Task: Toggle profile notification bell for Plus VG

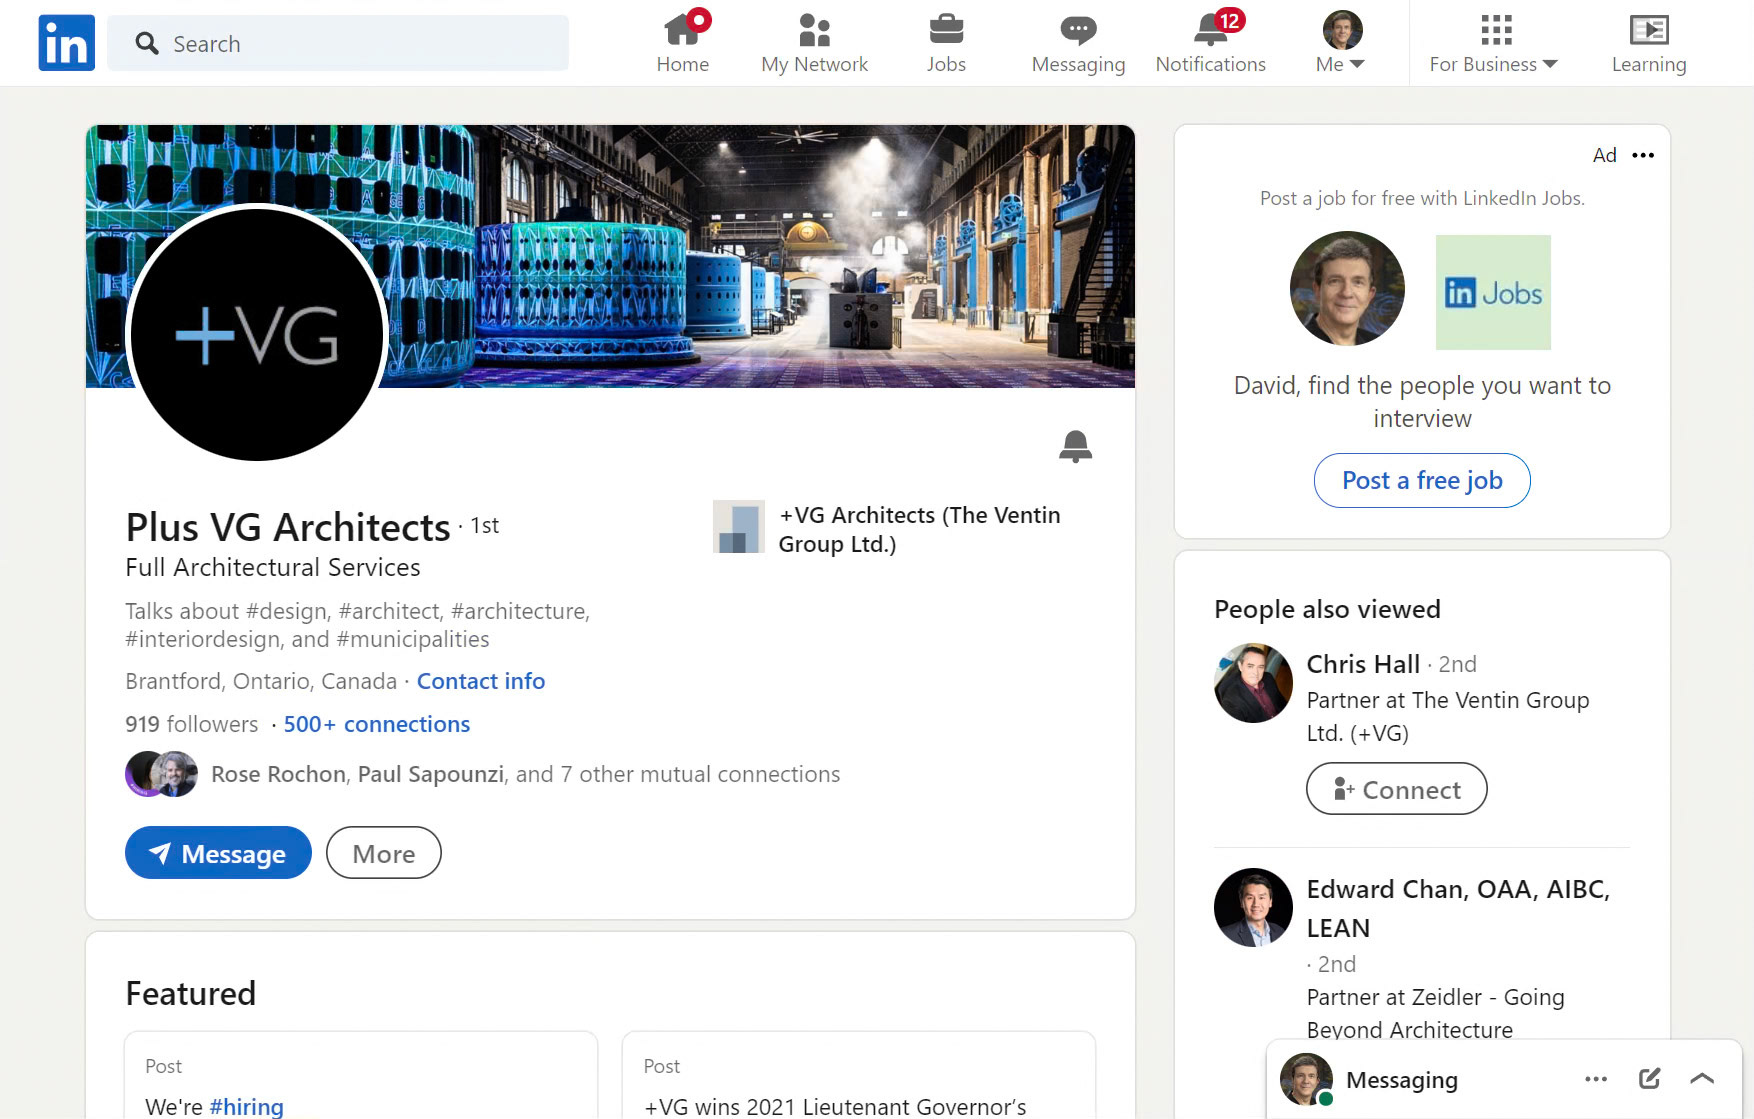Action: [1075, 446]
